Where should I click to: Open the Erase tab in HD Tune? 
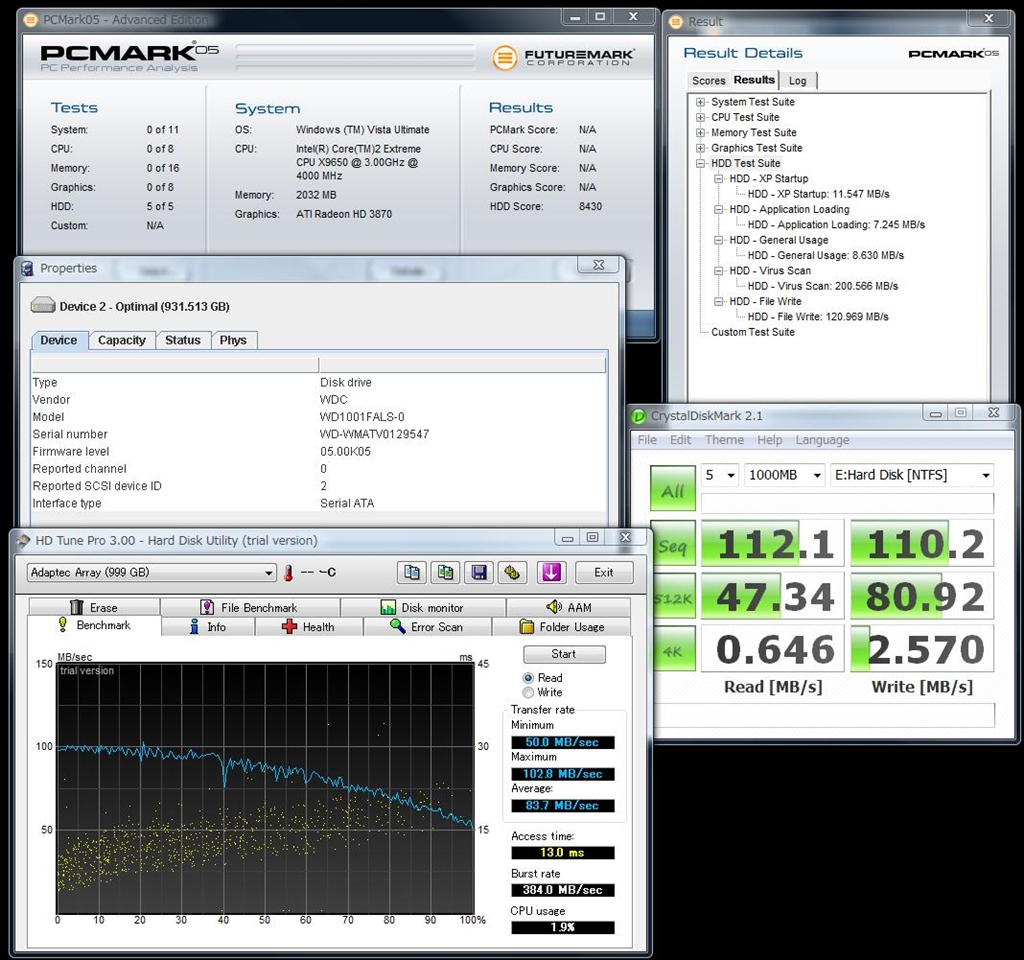pyautogui.click(x=94, y=607)
